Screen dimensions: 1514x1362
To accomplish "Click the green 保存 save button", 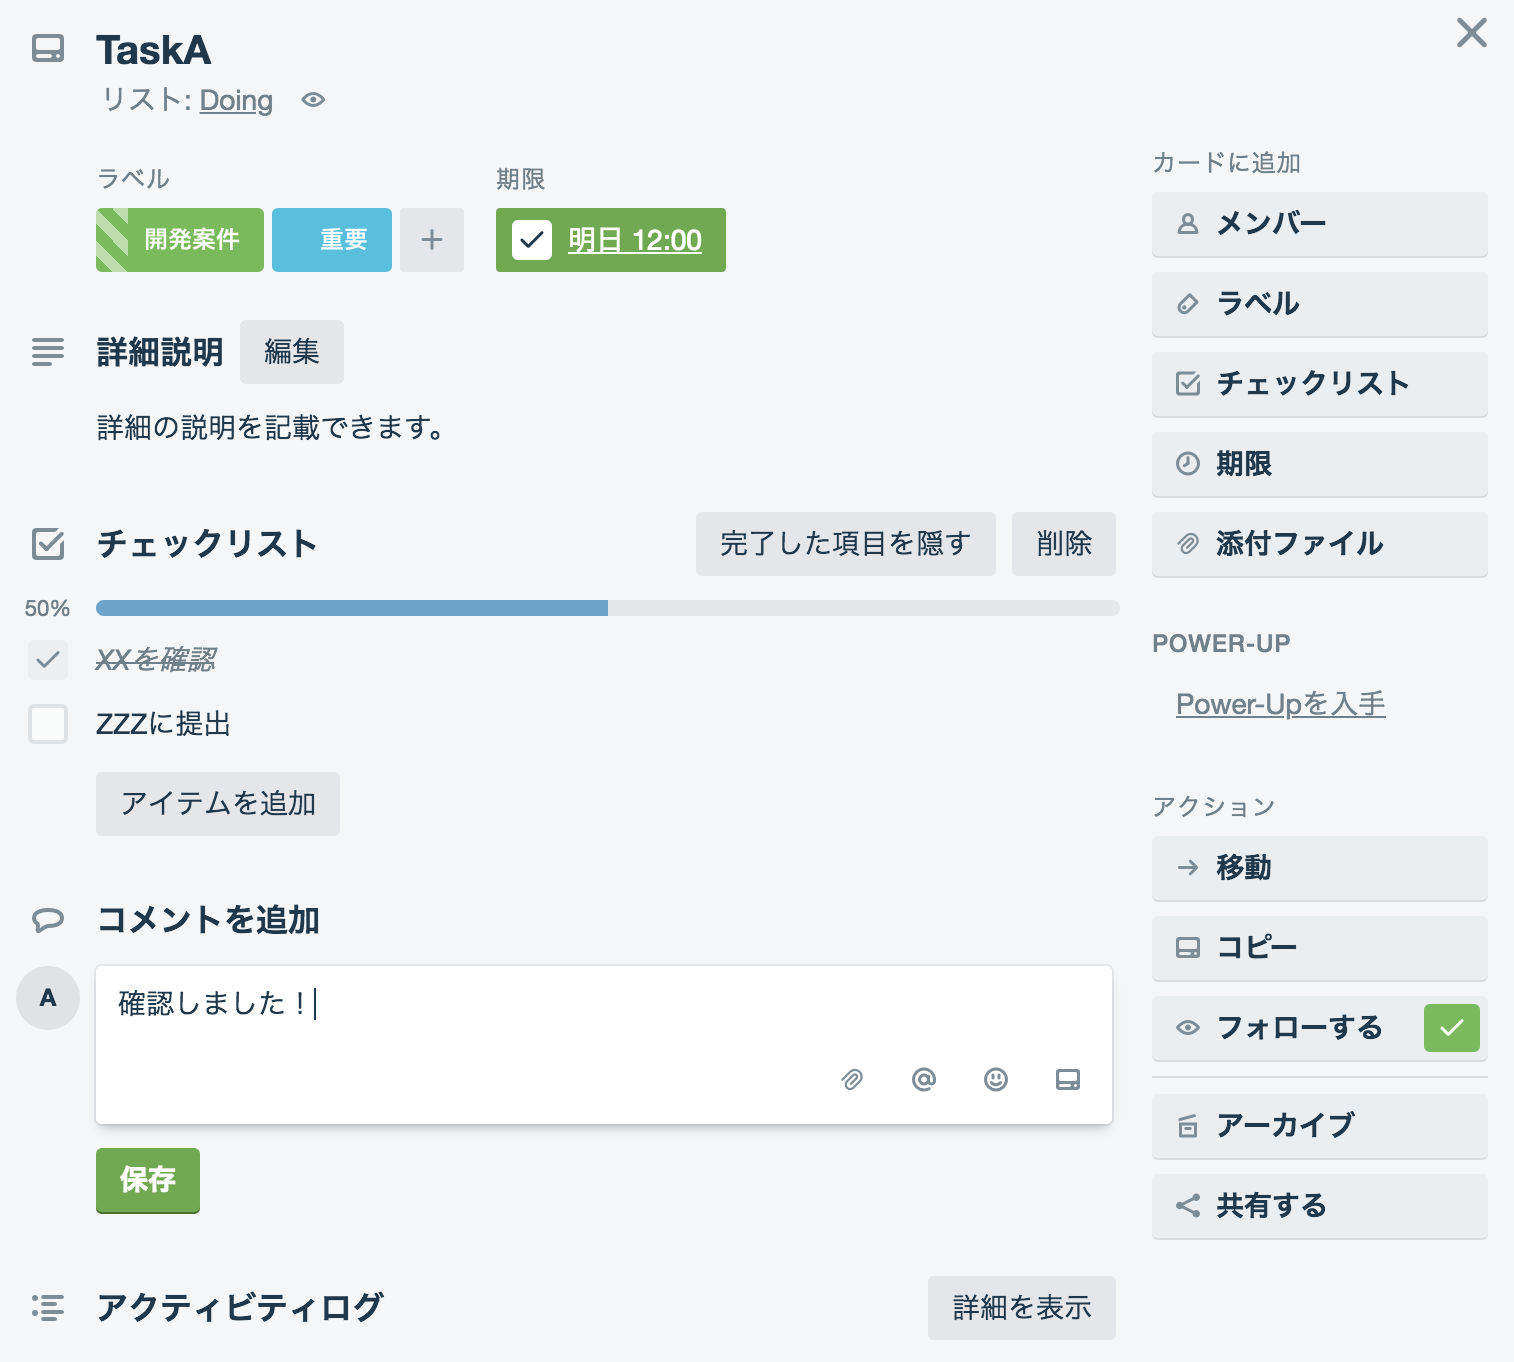I will tap(148, 1180).
